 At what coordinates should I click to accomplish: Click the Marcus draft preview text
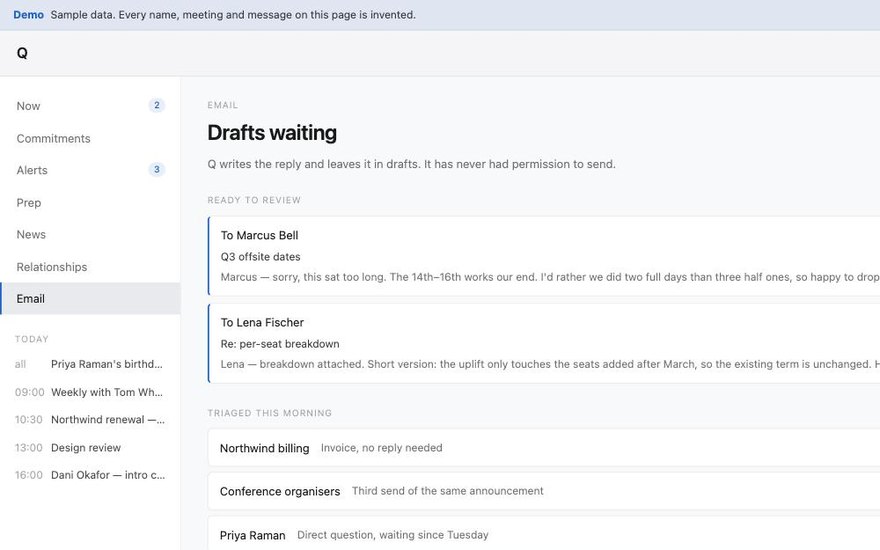click(550, 277)
